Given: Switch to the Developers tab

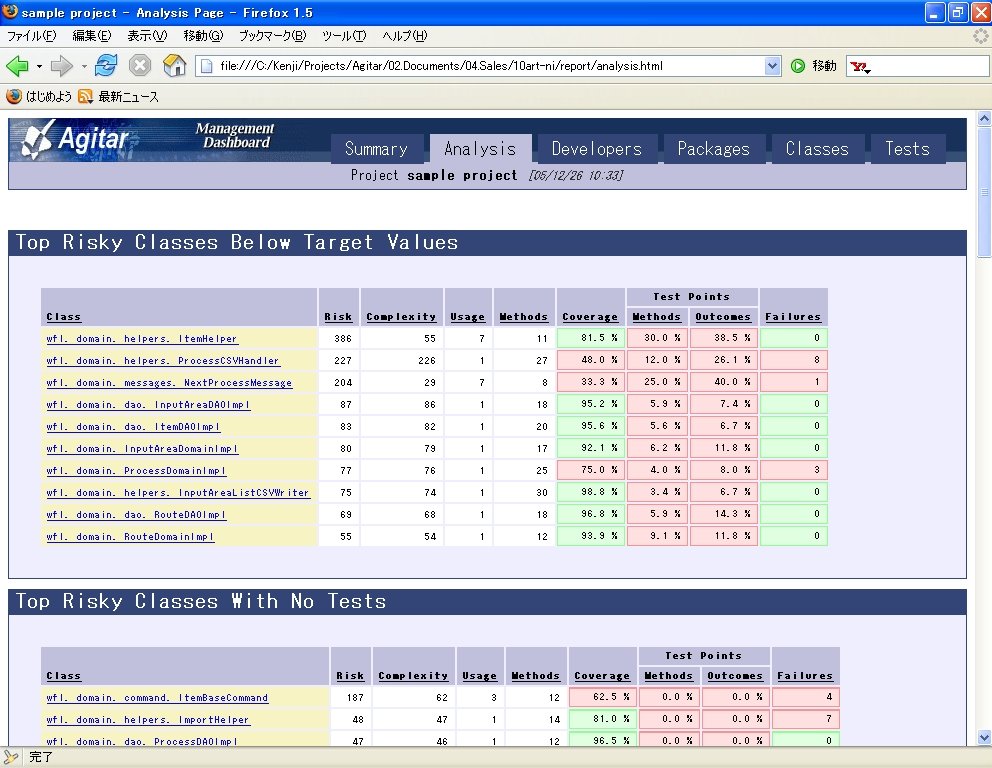Looking at the screenshot, I should pyautogui.click(x=596, y=149).
